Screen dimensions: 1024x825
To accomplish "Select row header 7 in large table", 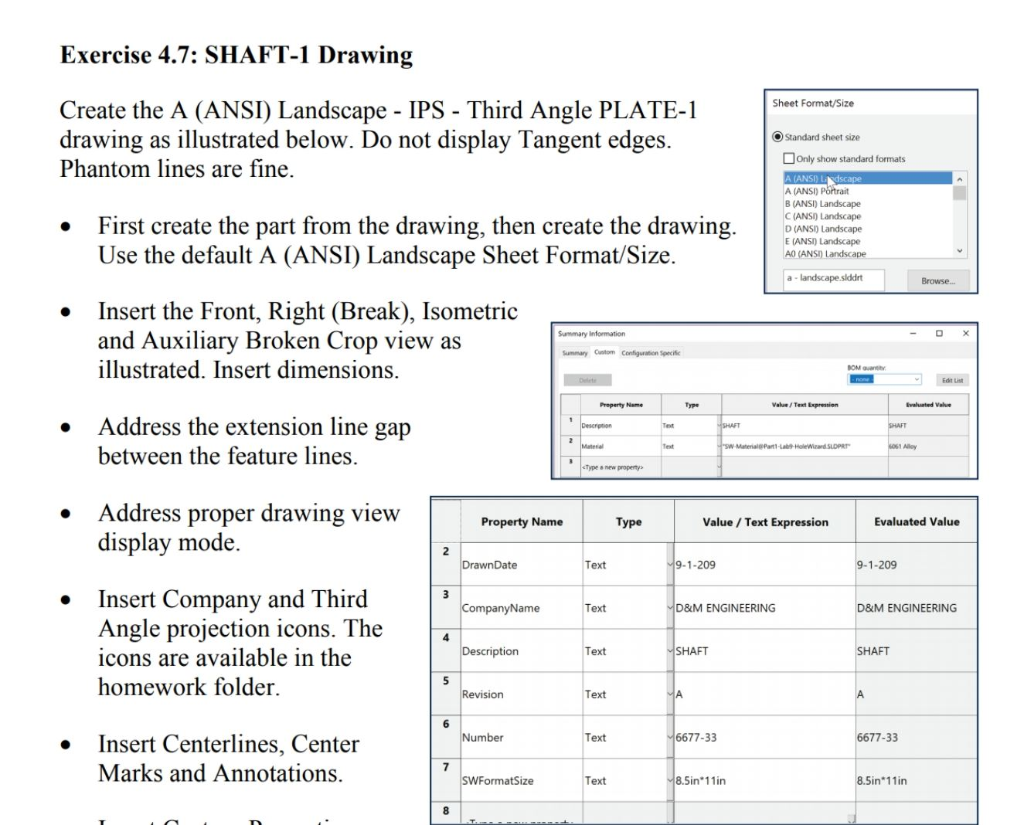I will (x=445, y=780).
